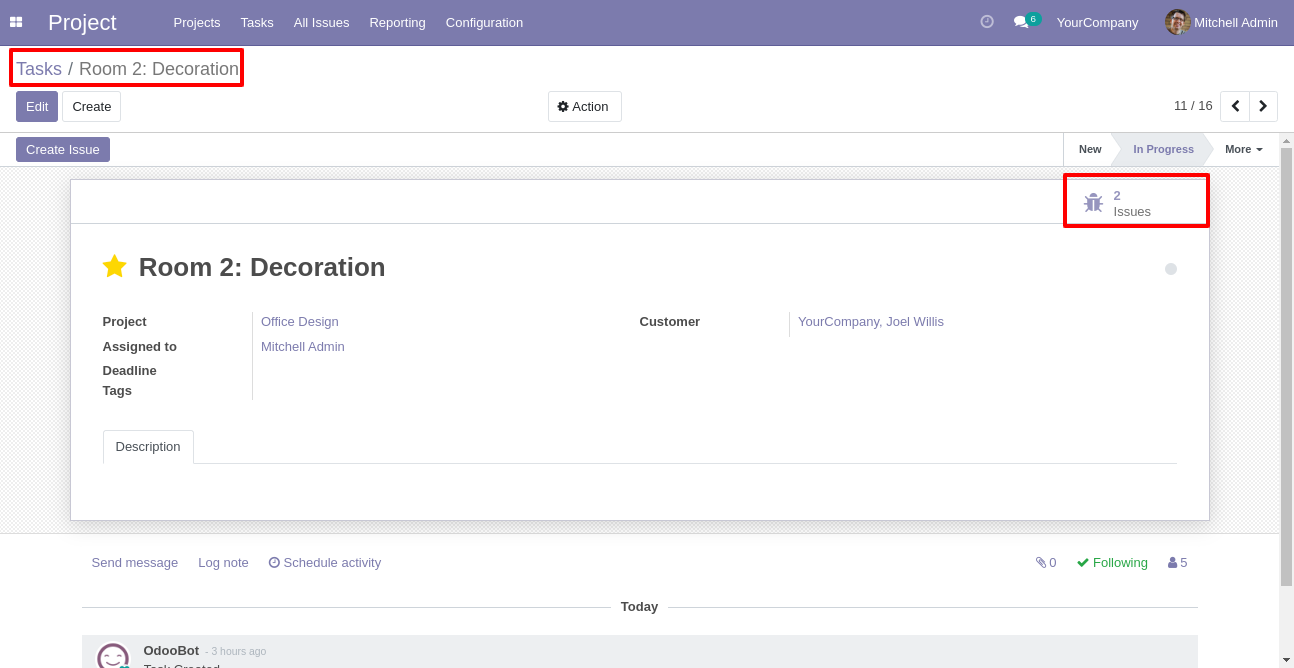Click the grey kanban state dot

pyautogui.click(x=1171, y=269)
